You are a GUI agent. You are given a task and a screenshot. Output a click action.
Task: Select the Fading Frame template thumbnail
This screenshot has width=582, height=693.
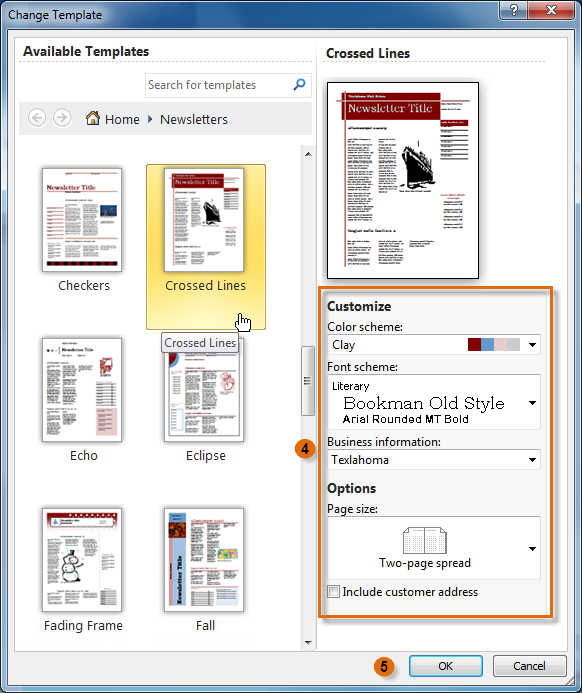(82, 560)
